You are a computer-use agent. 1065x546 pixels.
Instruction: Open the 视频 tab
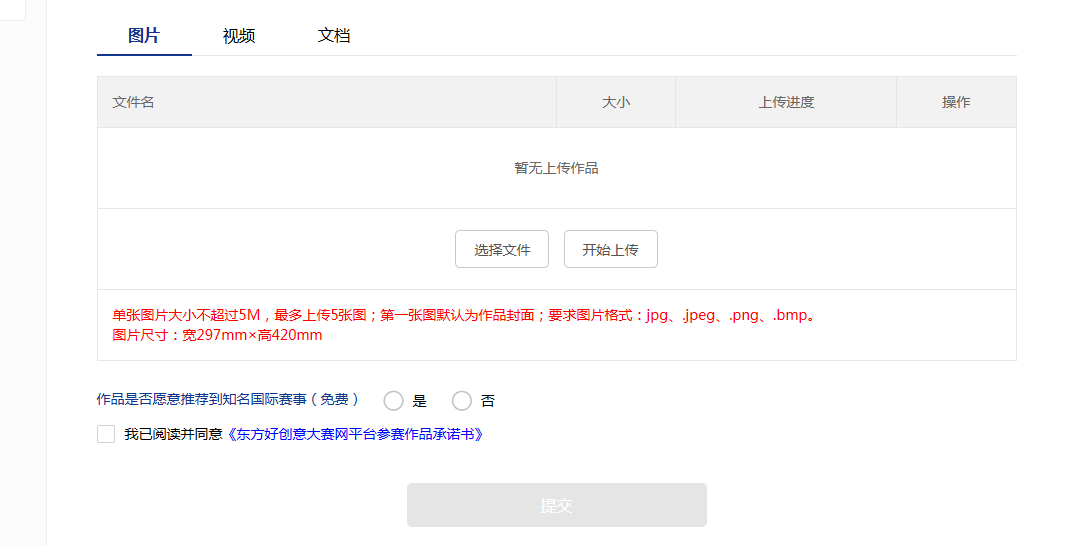tap(239, 36)
